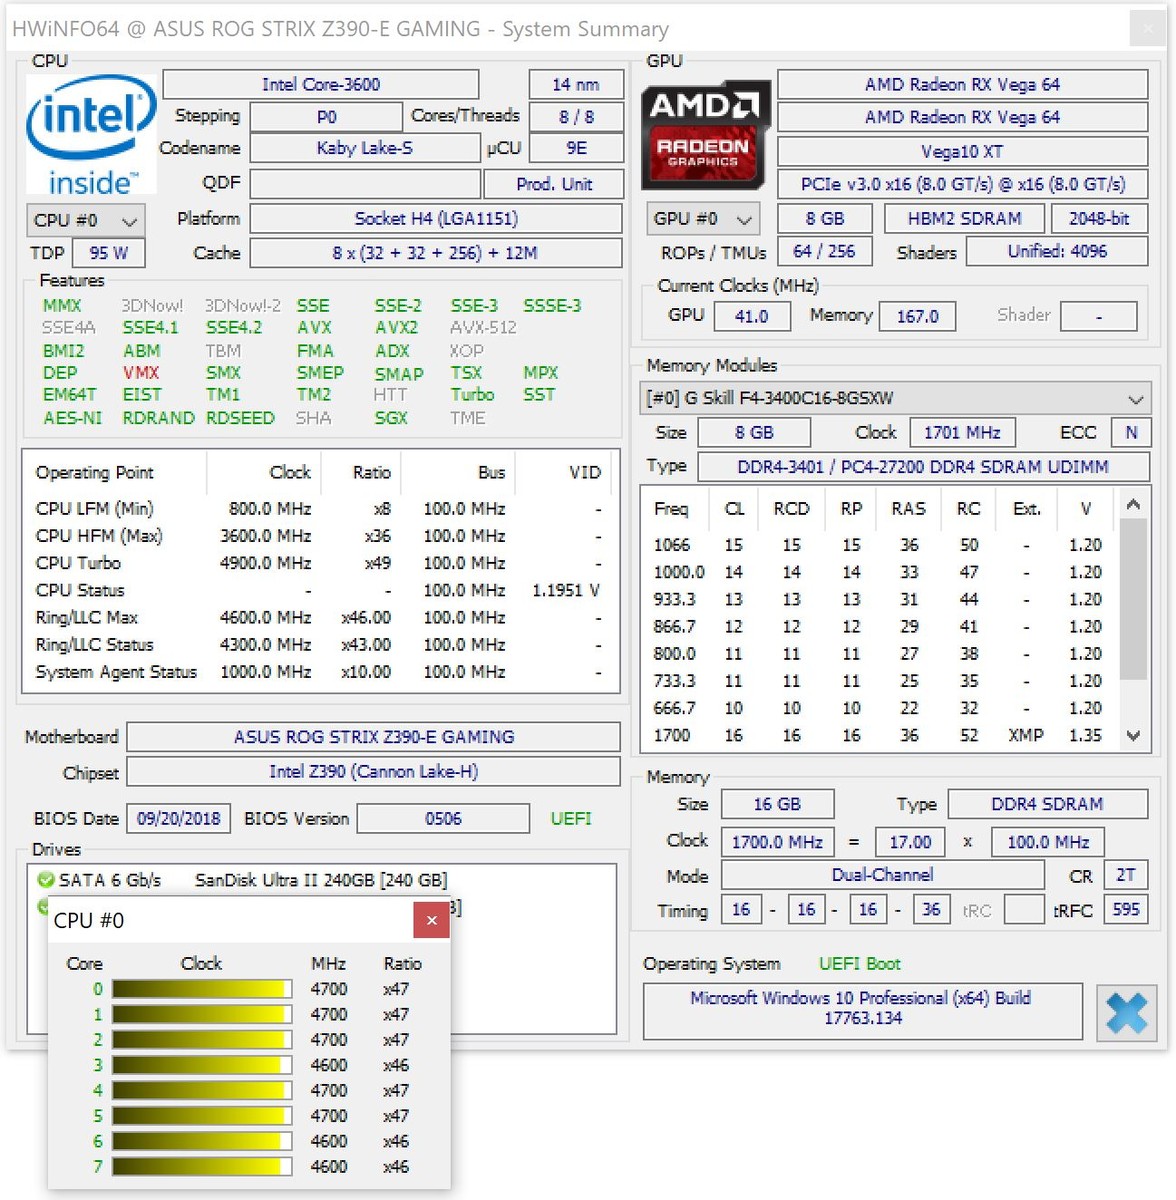The width and height of the screenshot is (1176, 1200).
Task: Open the GPU #0 selector dropdown
Action: point(703,218)
